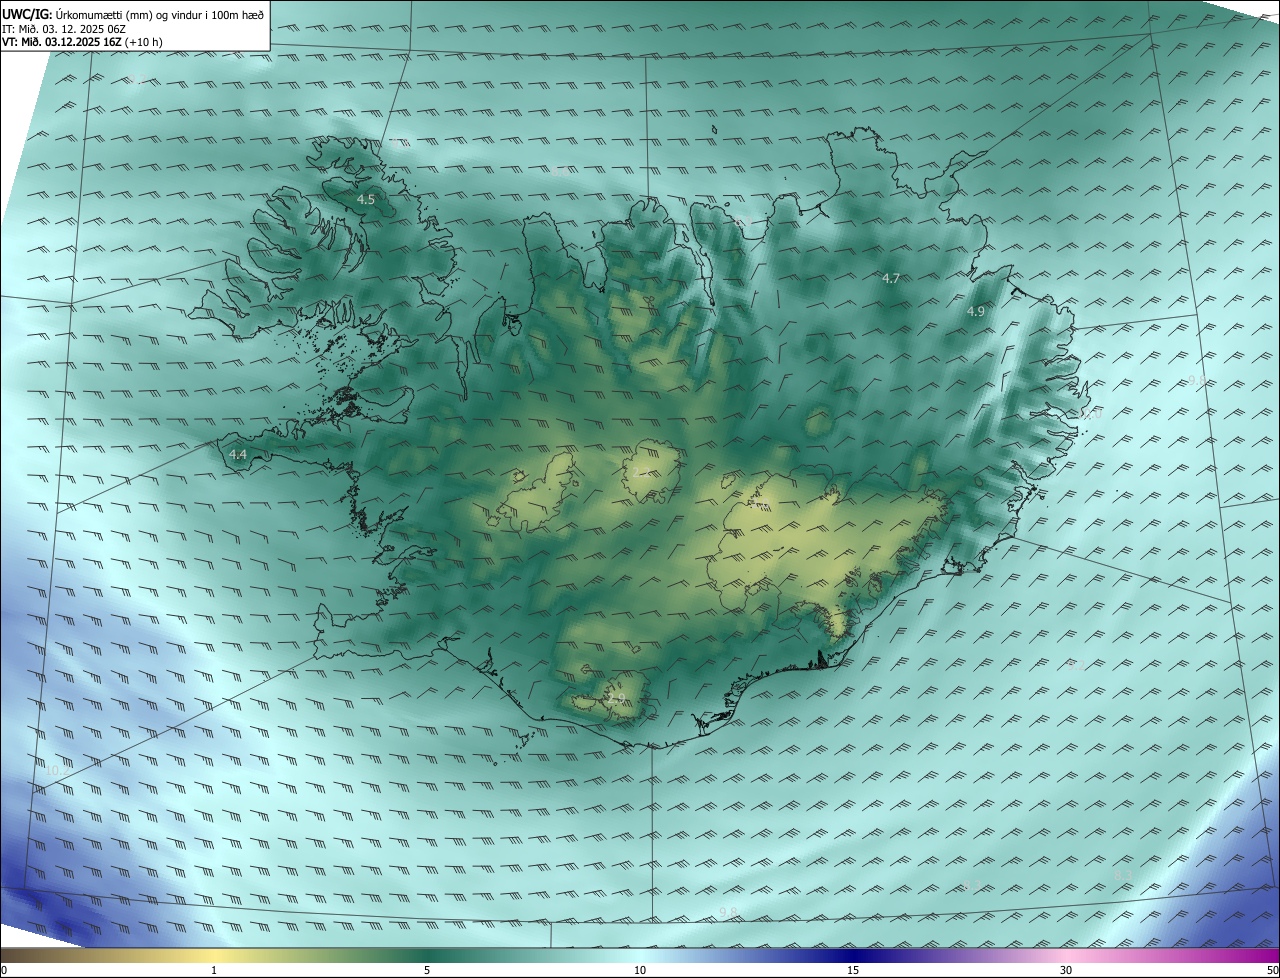This screenshot has width=1280, height=978.
Task: Click the 1 tick label on the color scale
Action: coord(214,971)
